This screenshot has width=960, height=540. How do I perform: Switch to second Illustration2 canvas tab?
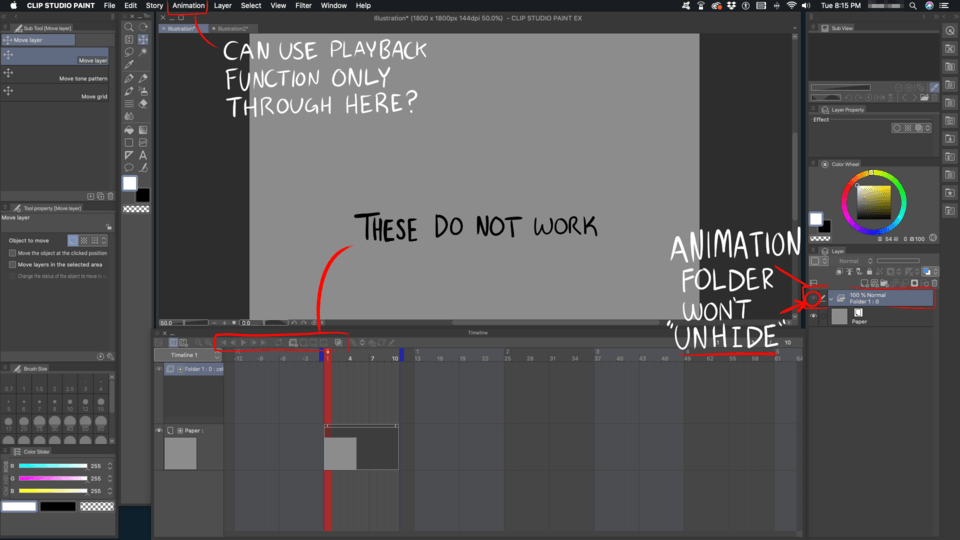coord(233,29)
